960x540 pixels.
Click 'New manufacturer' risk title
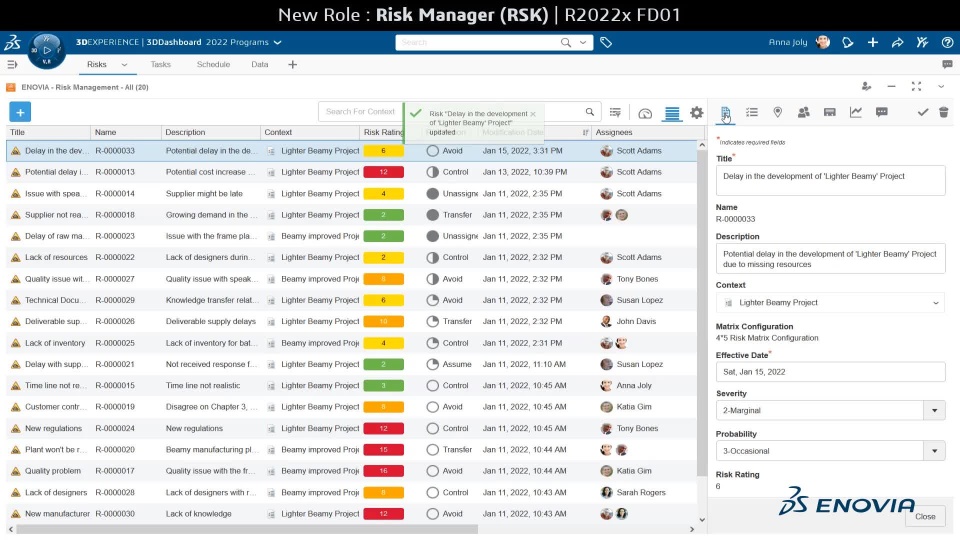(x=57, y=514)
